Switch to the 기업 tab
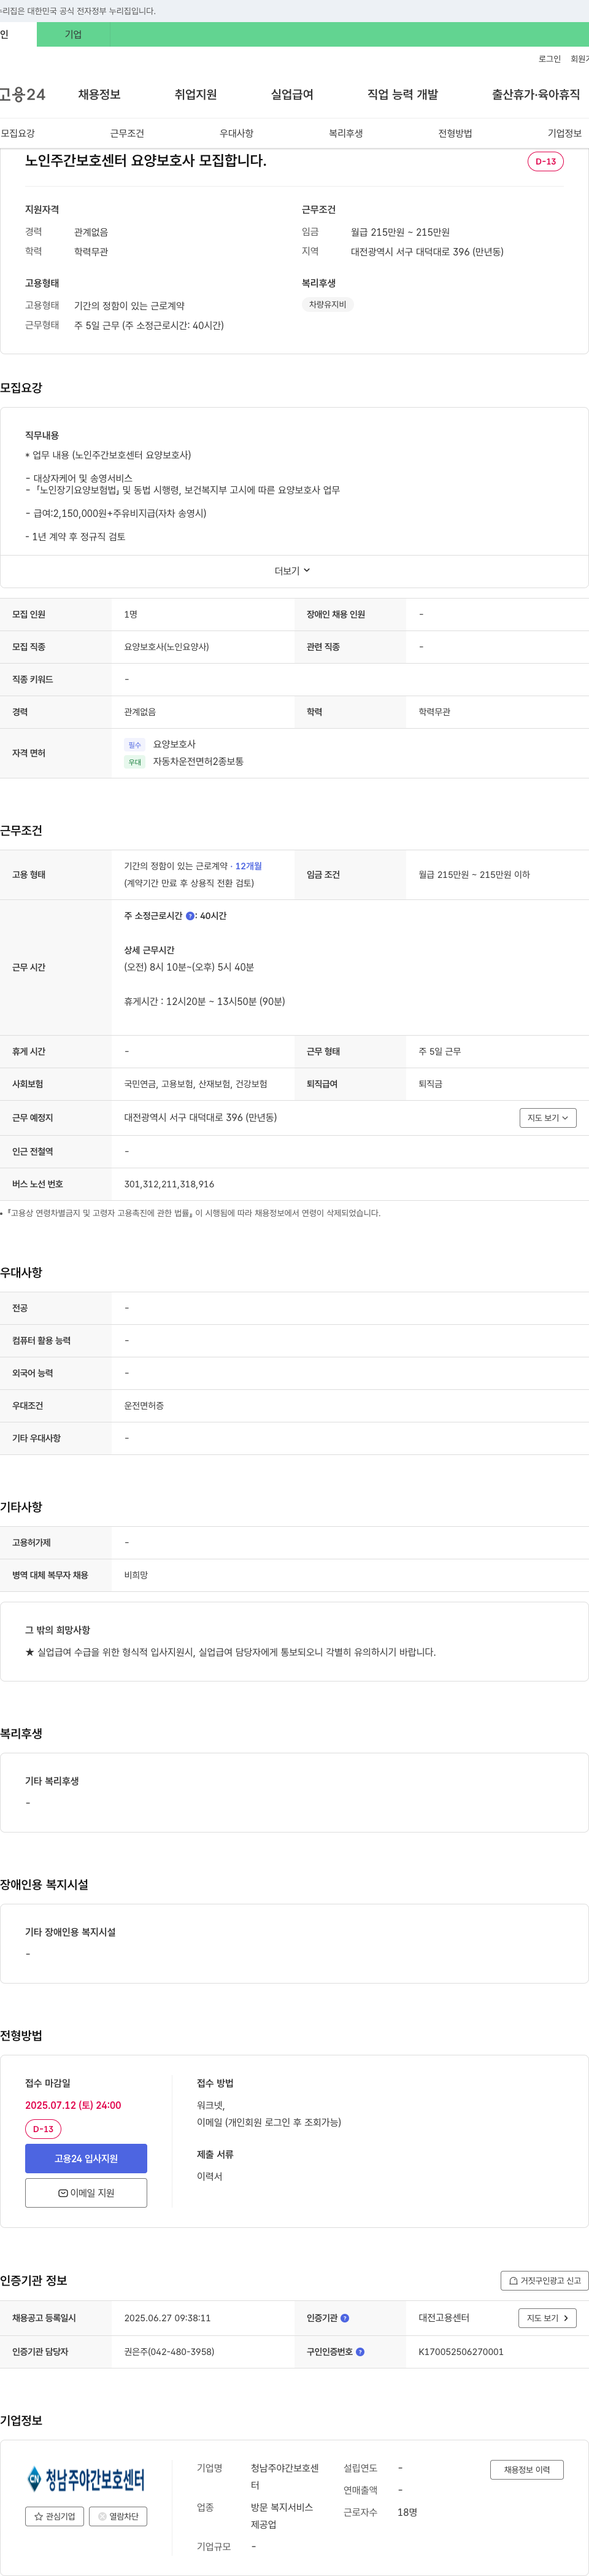 (x=73, y=34)
